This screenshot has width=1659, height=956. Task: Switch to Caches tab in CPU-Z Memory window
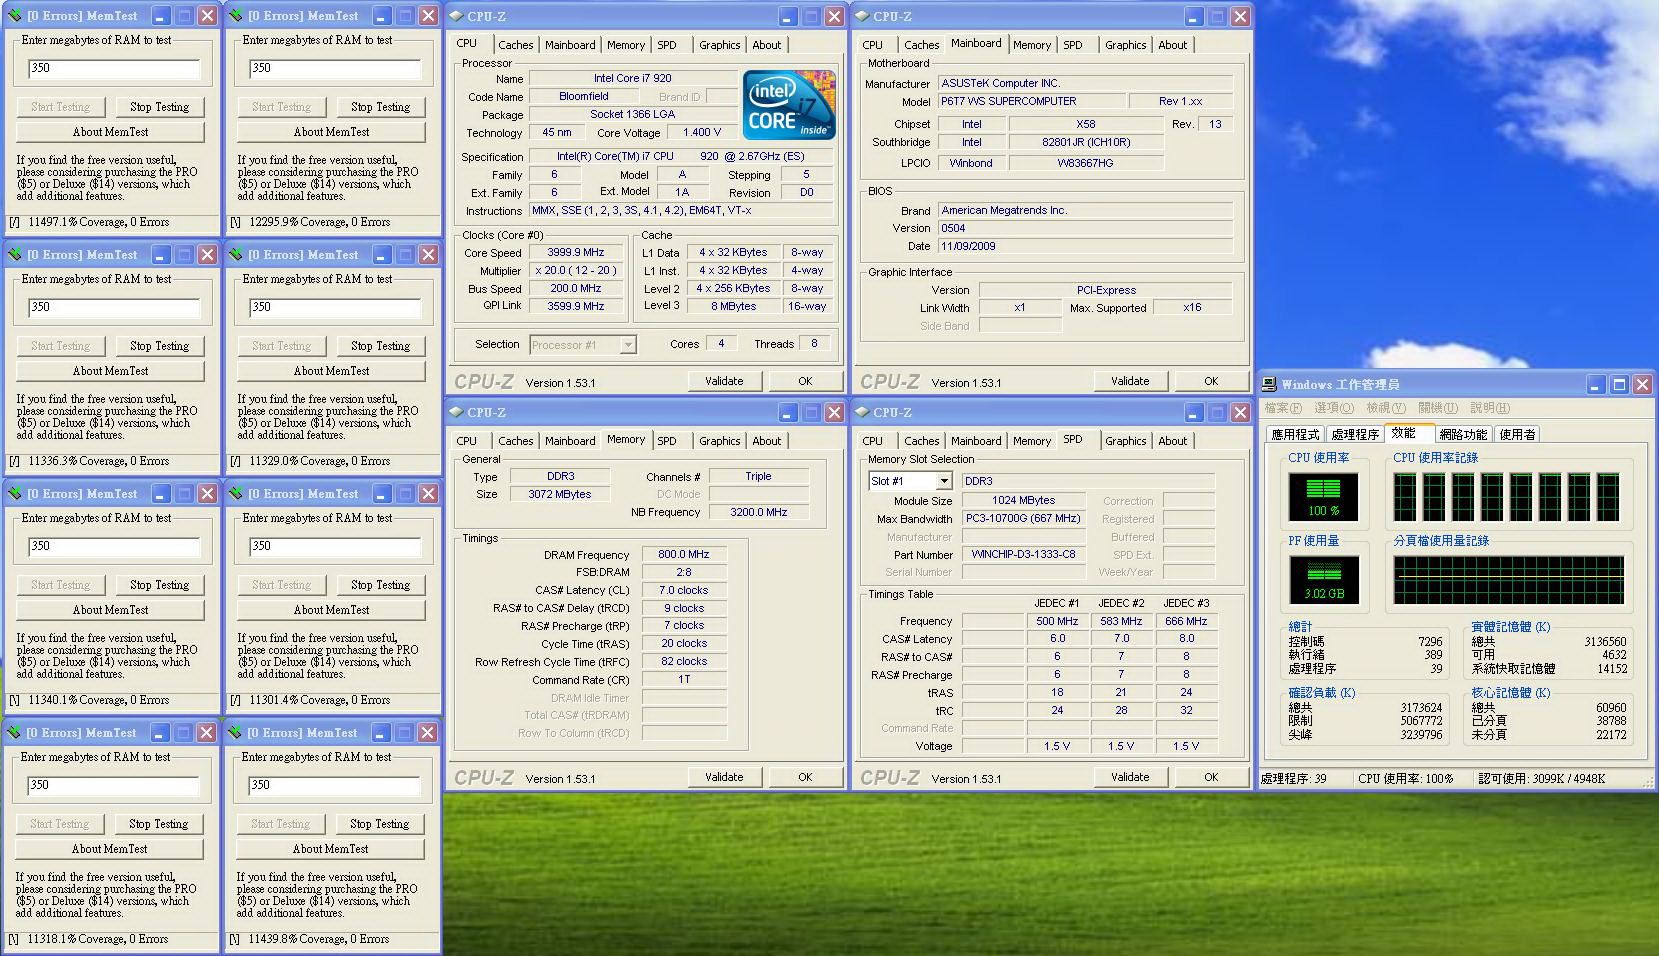516,441
